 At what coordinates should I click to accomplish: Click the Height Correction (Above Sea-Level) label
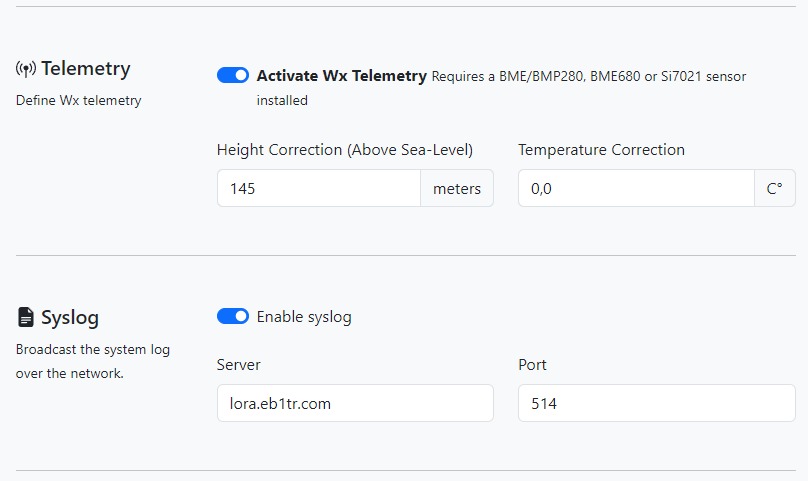coord(345,150)
